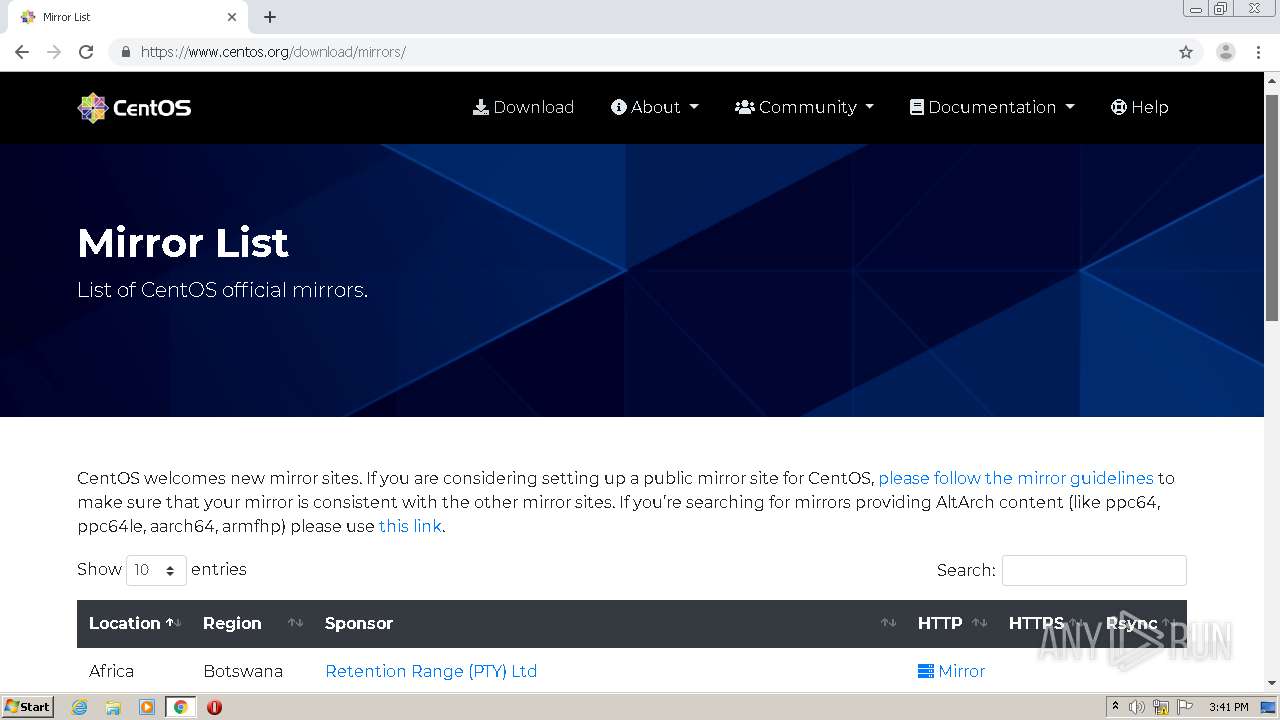Go back with the browser back arrow

(22, 52)
